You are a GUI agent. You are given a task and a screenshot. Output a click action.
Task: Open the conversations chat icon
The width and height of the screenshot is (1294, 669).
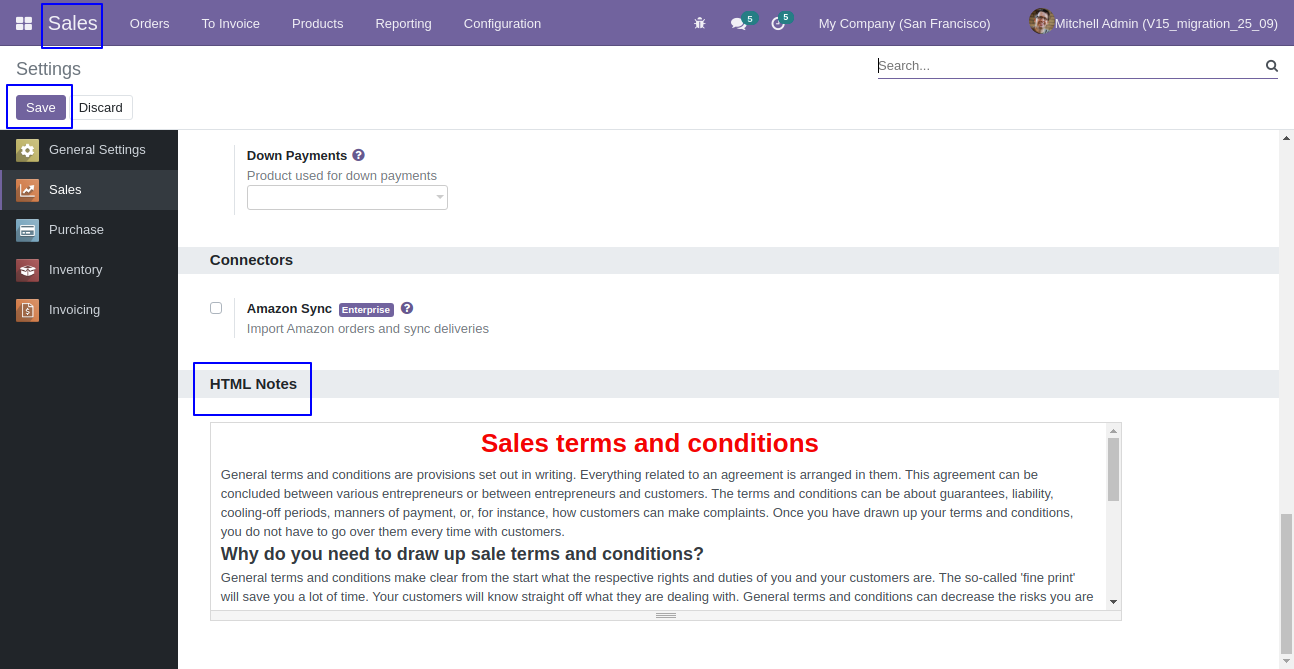pos(739,23)
